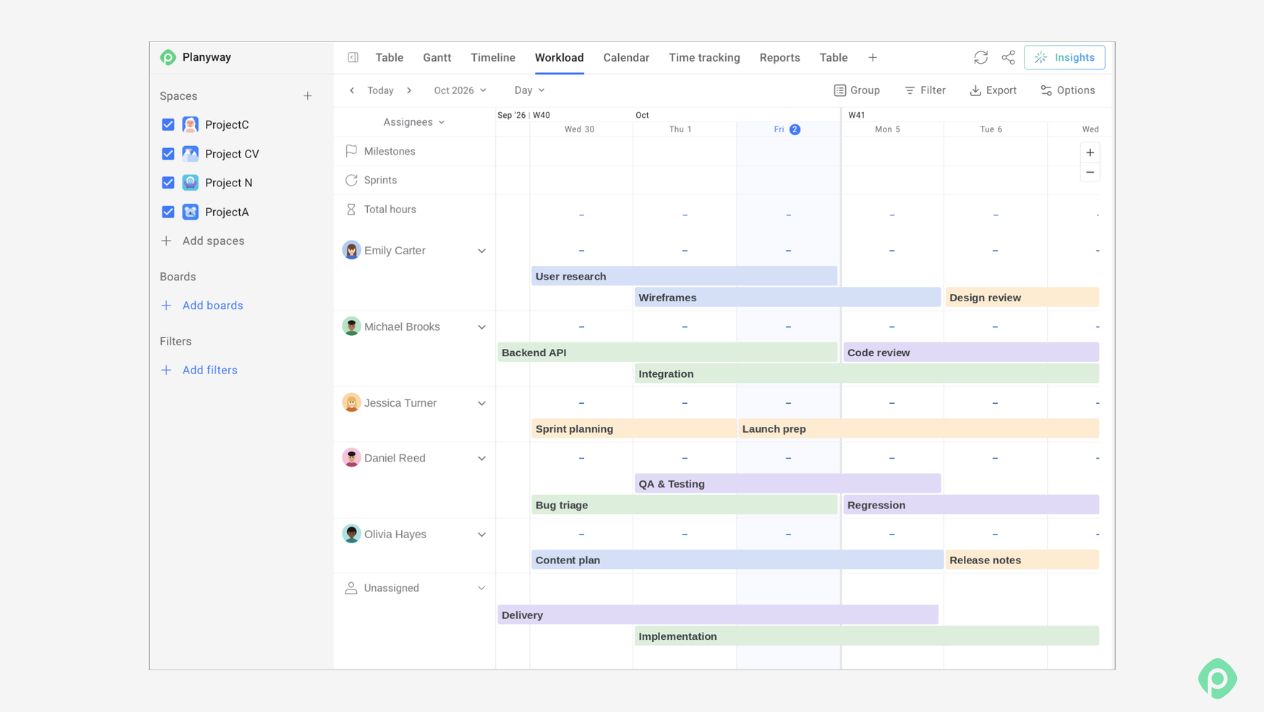The width and height of the screenshot is (1264, 712).
Task: Open the Day scale dropdown
Action: point(530,90)
